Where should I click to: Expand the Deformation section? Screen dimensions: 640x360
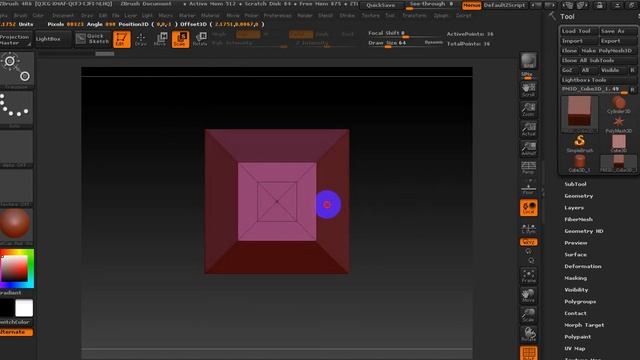coord(583,267)
